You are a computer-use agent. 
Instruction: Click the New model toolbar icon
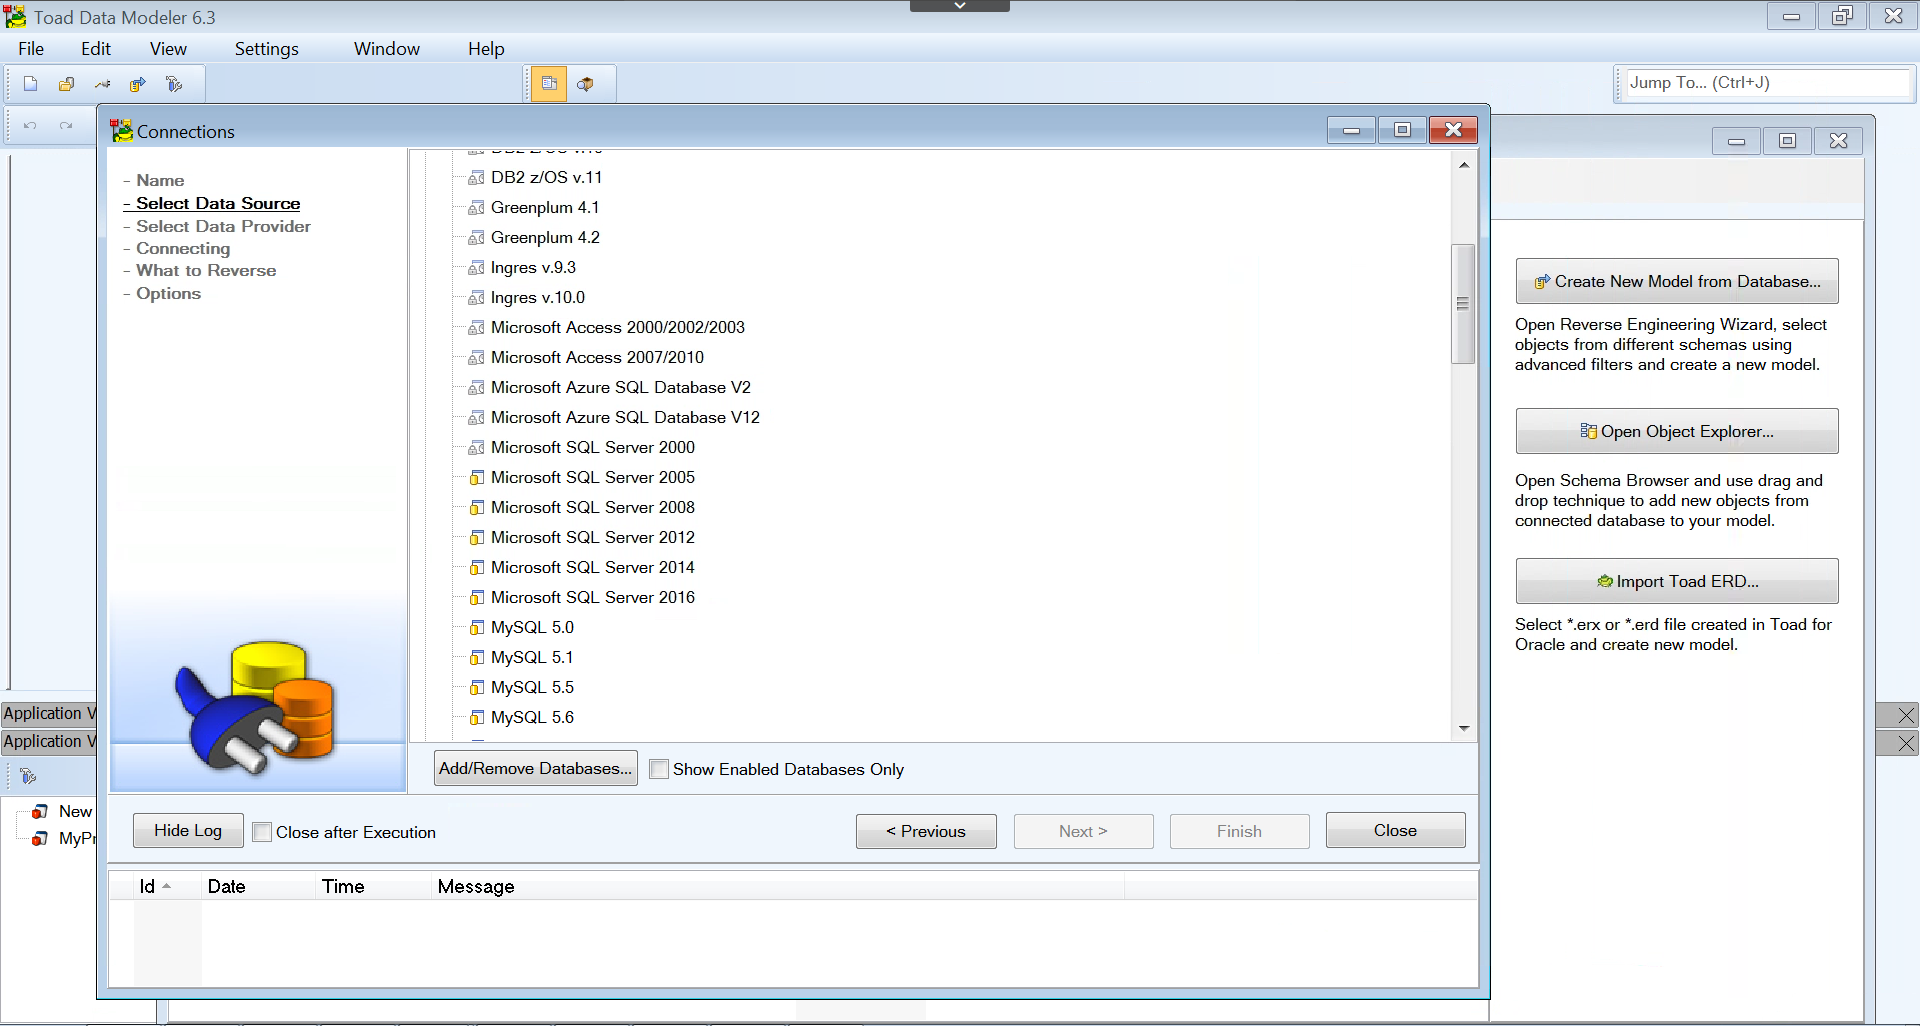click(x=31, y=84)
